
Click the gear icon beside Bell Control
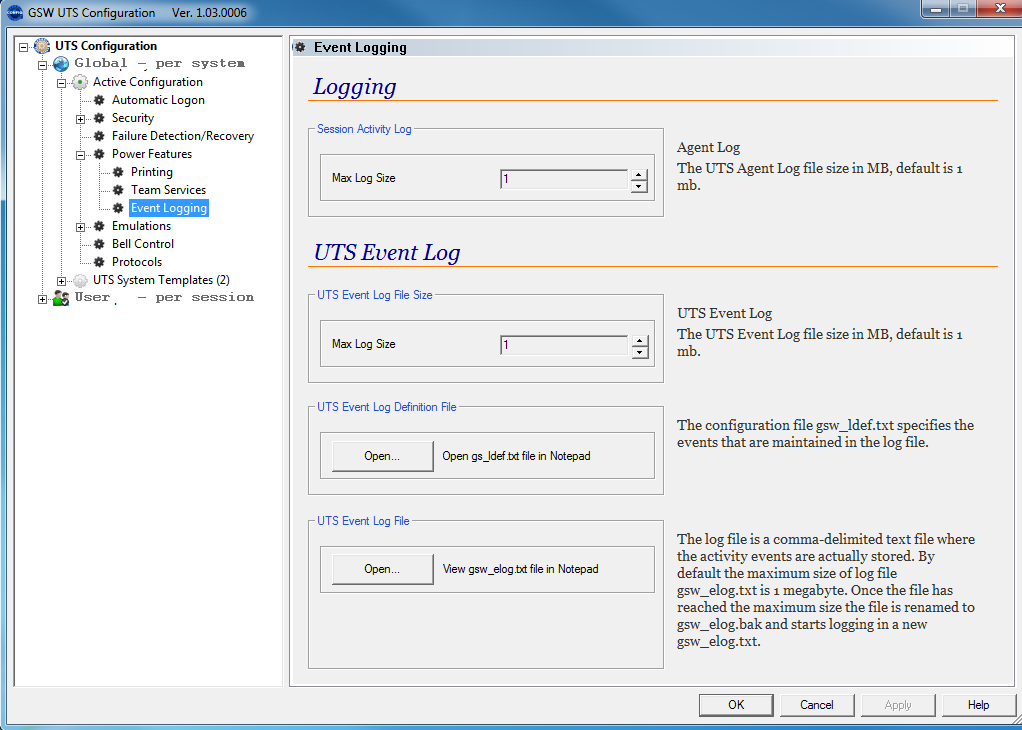tap(99, 244)
